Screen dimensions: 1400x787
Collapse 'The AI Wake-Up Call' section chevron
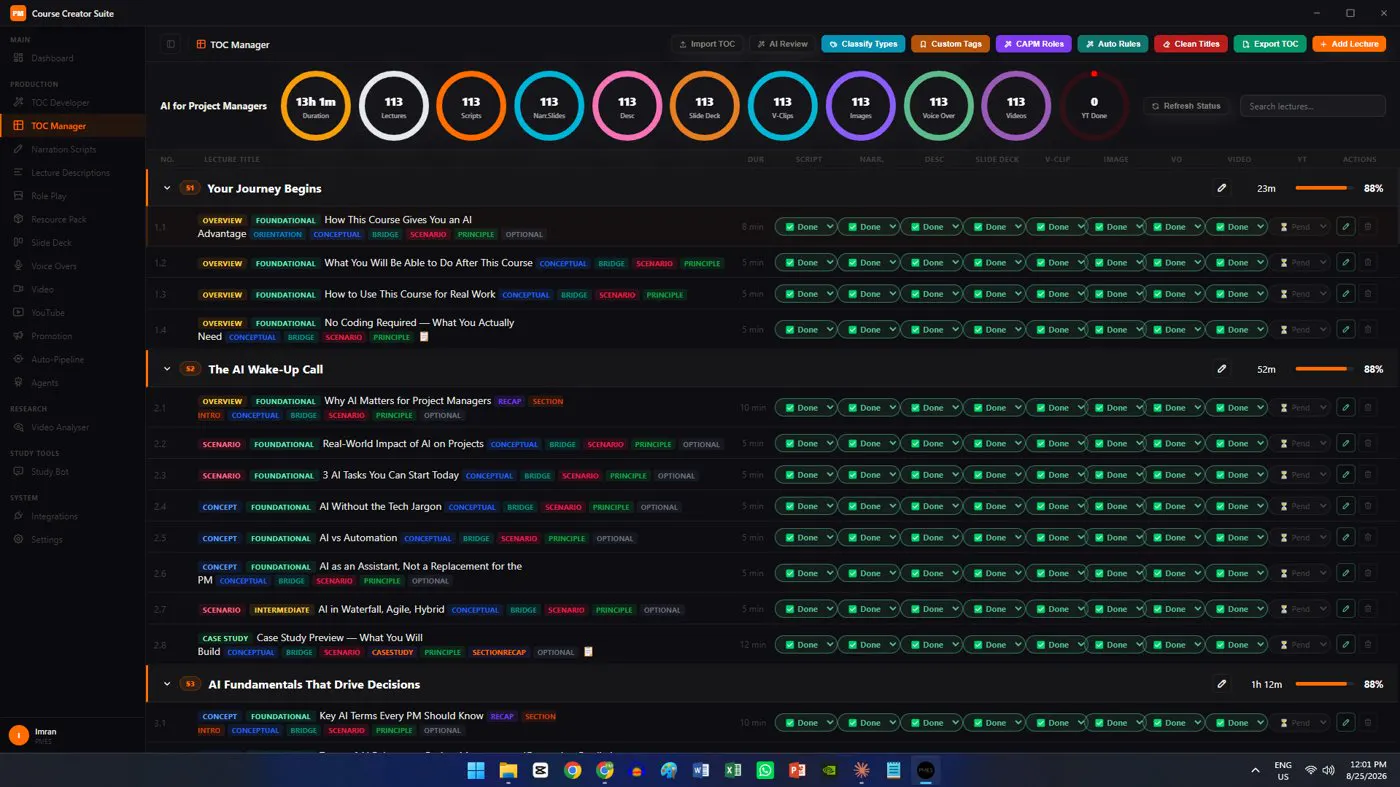[167, 369]
